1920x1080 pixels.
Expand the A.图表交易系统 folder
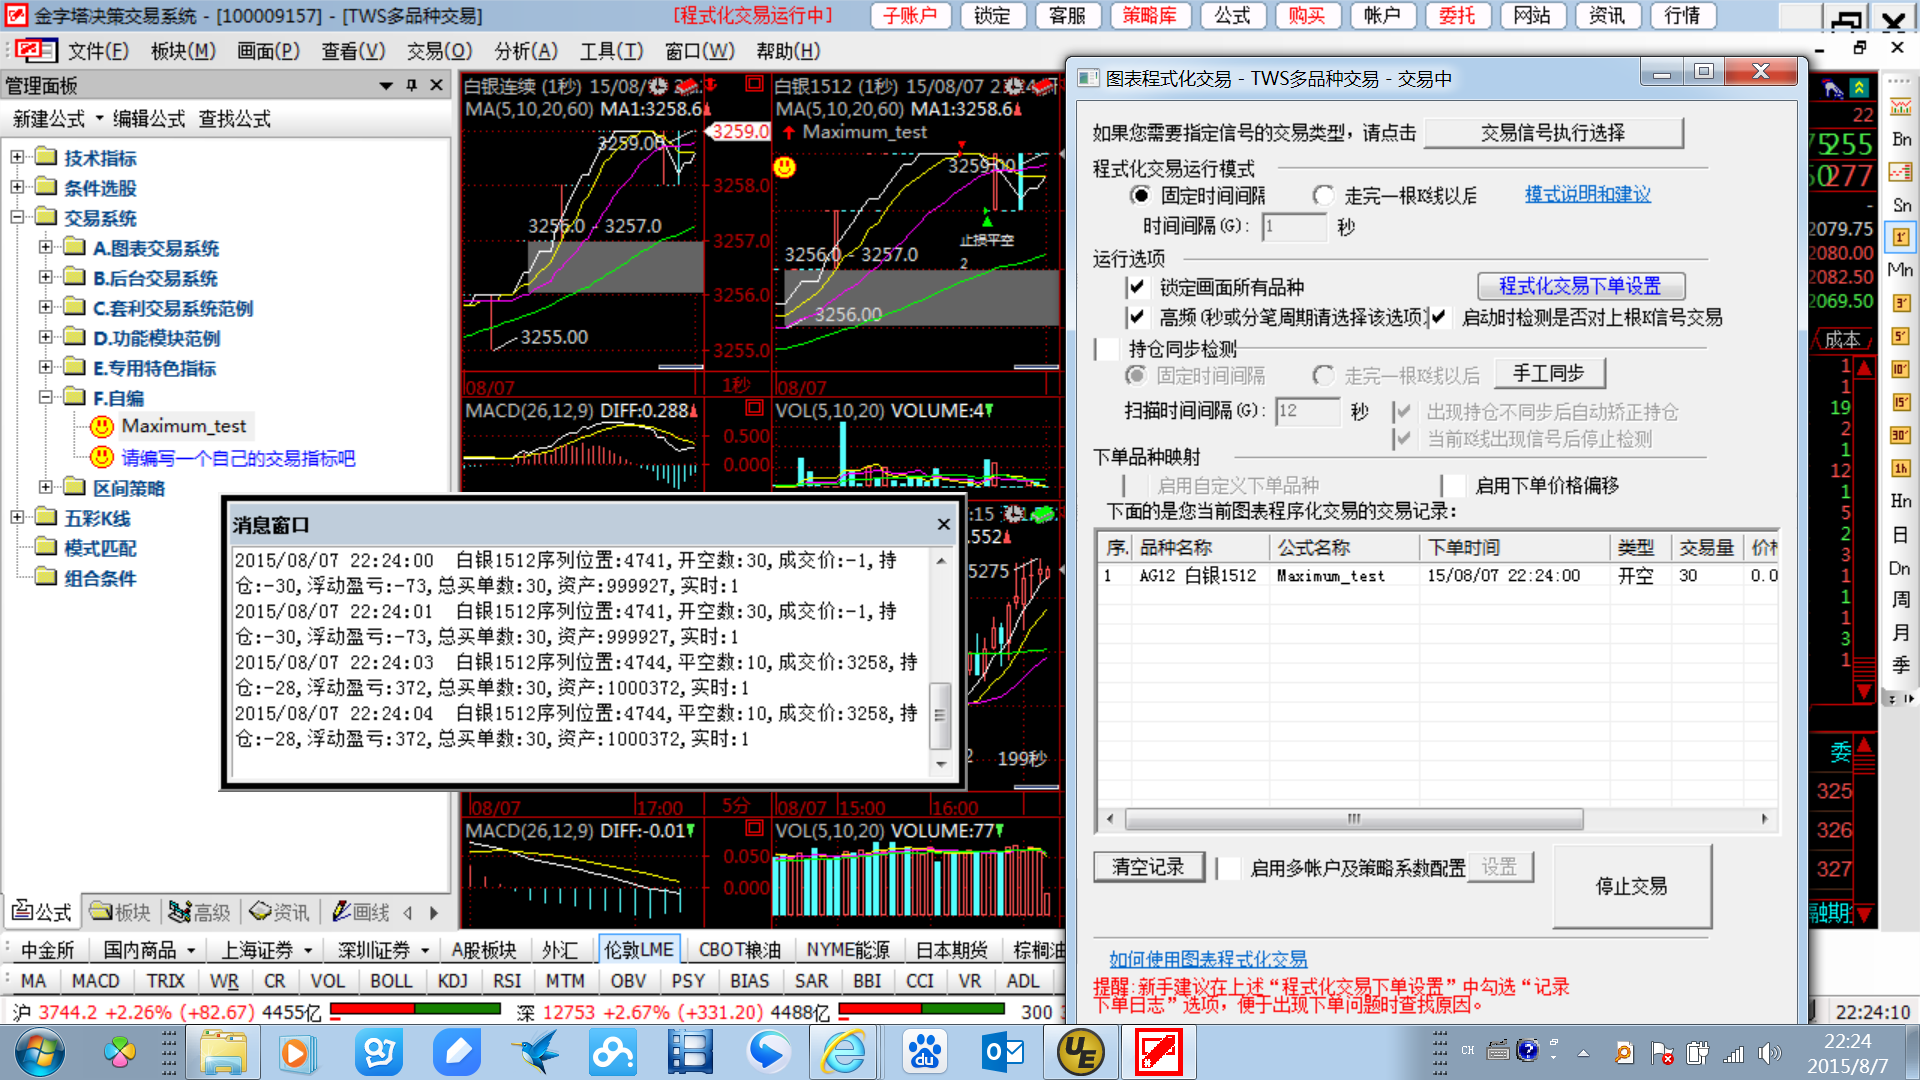coord(46,247)
